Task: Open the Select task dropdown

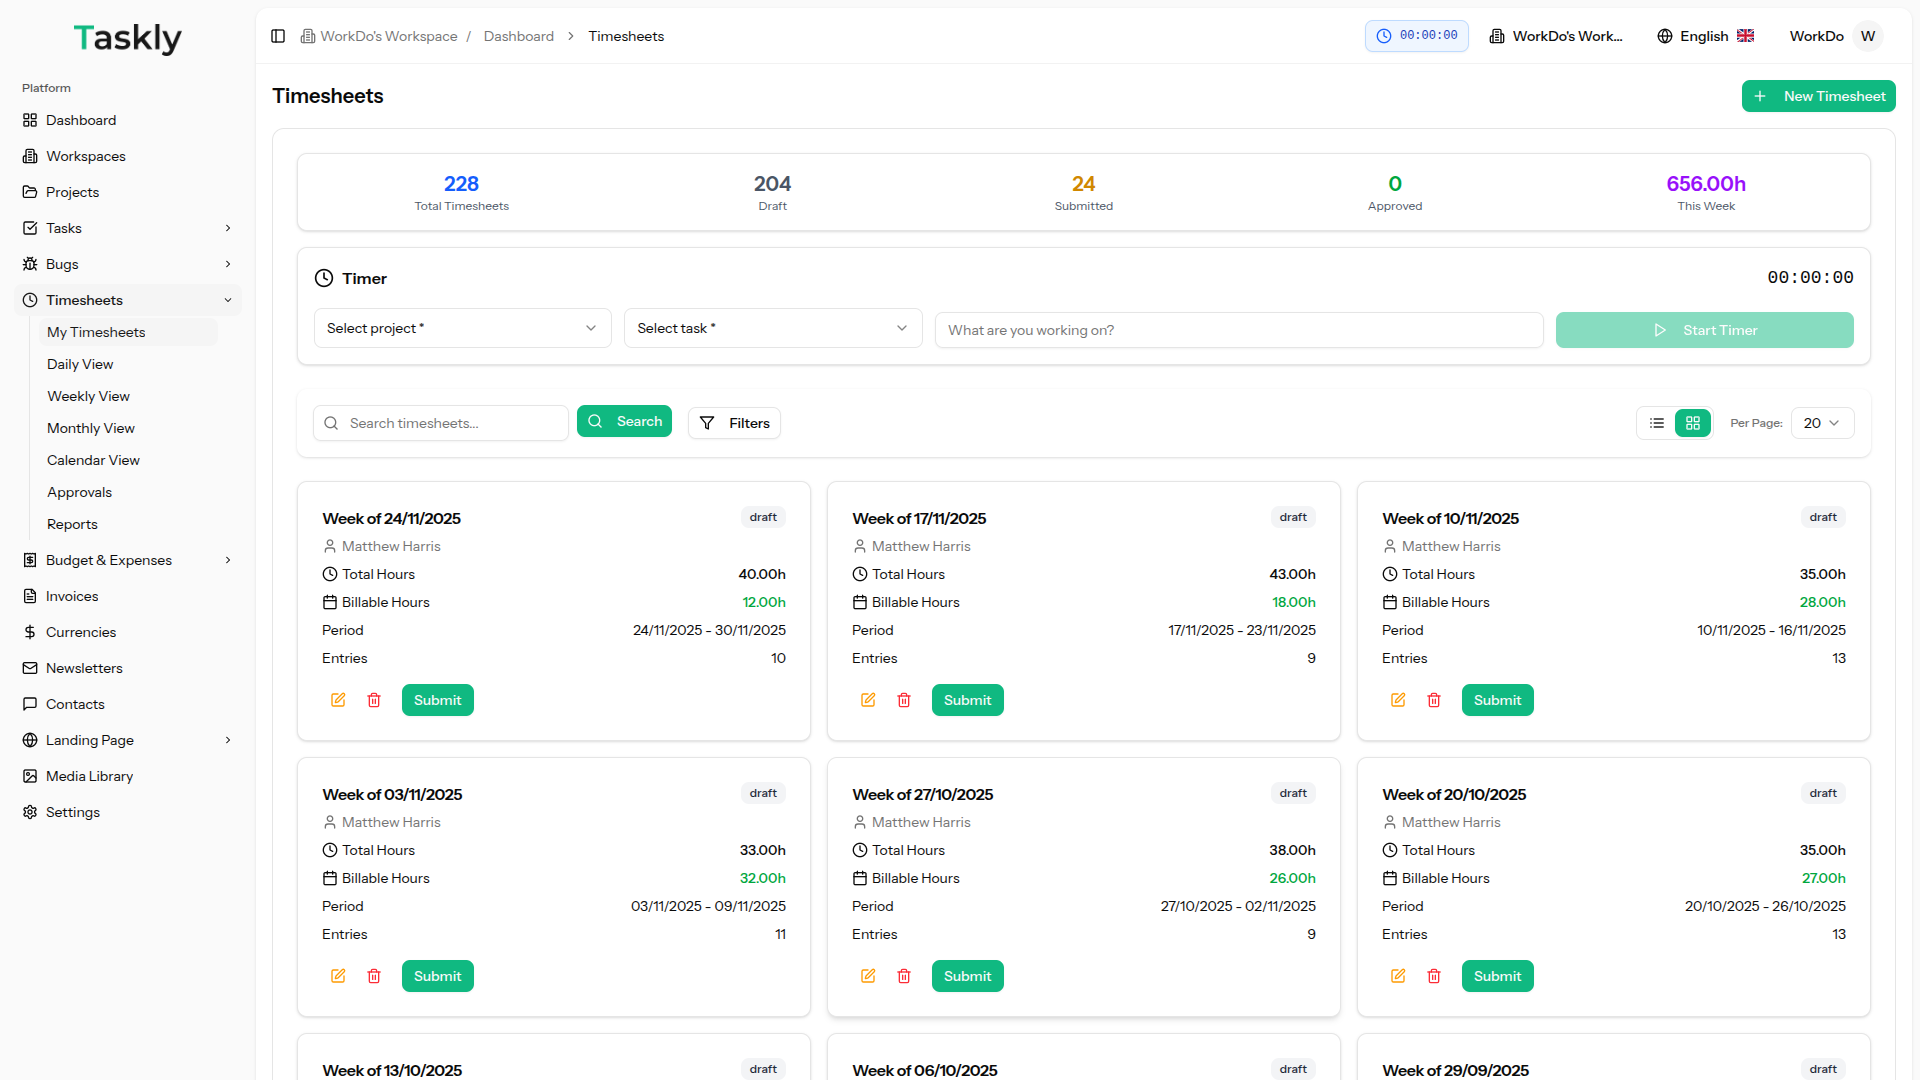Action: (772, 328)
